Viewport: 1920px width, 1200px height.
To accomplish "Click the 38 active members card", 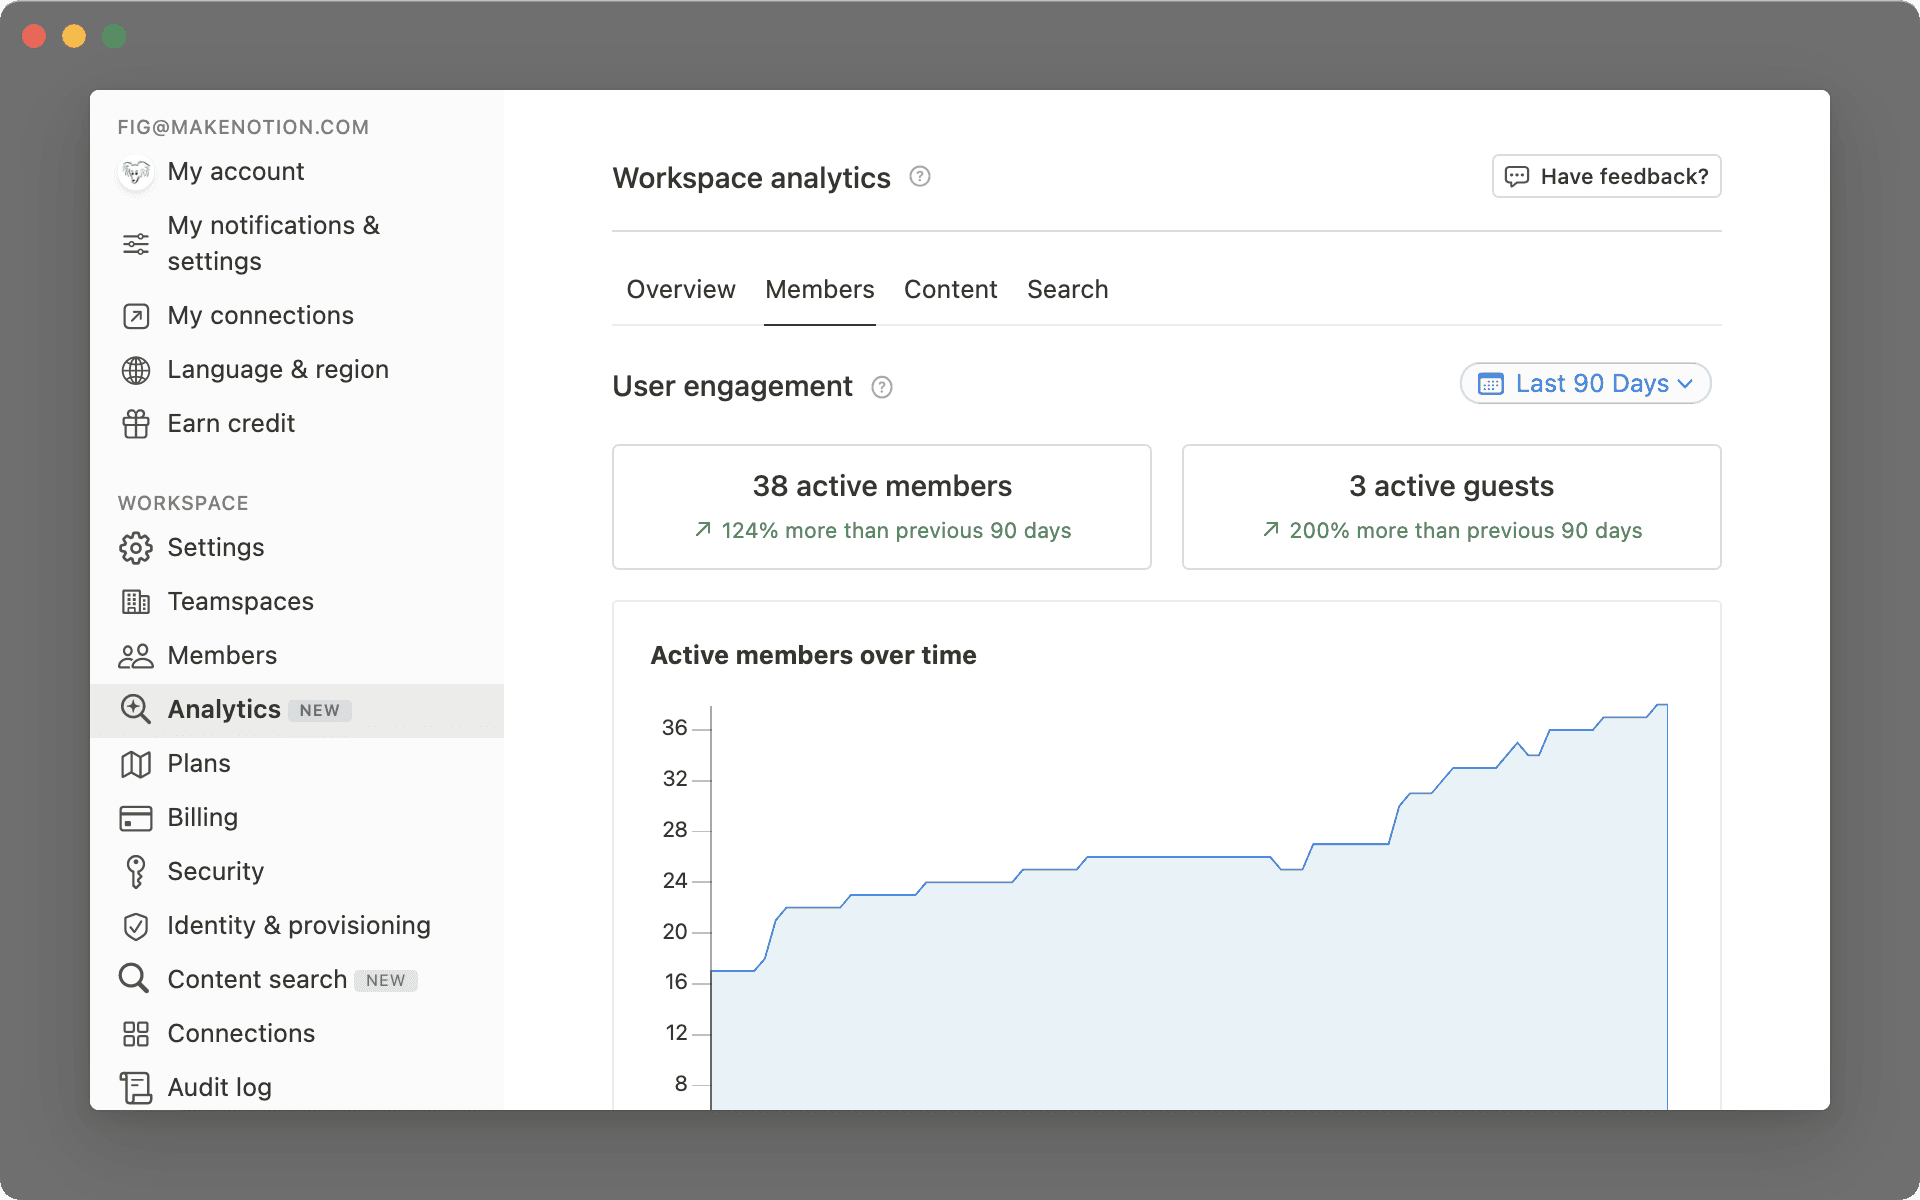I will pyautogui.click(x=881, y=506).
